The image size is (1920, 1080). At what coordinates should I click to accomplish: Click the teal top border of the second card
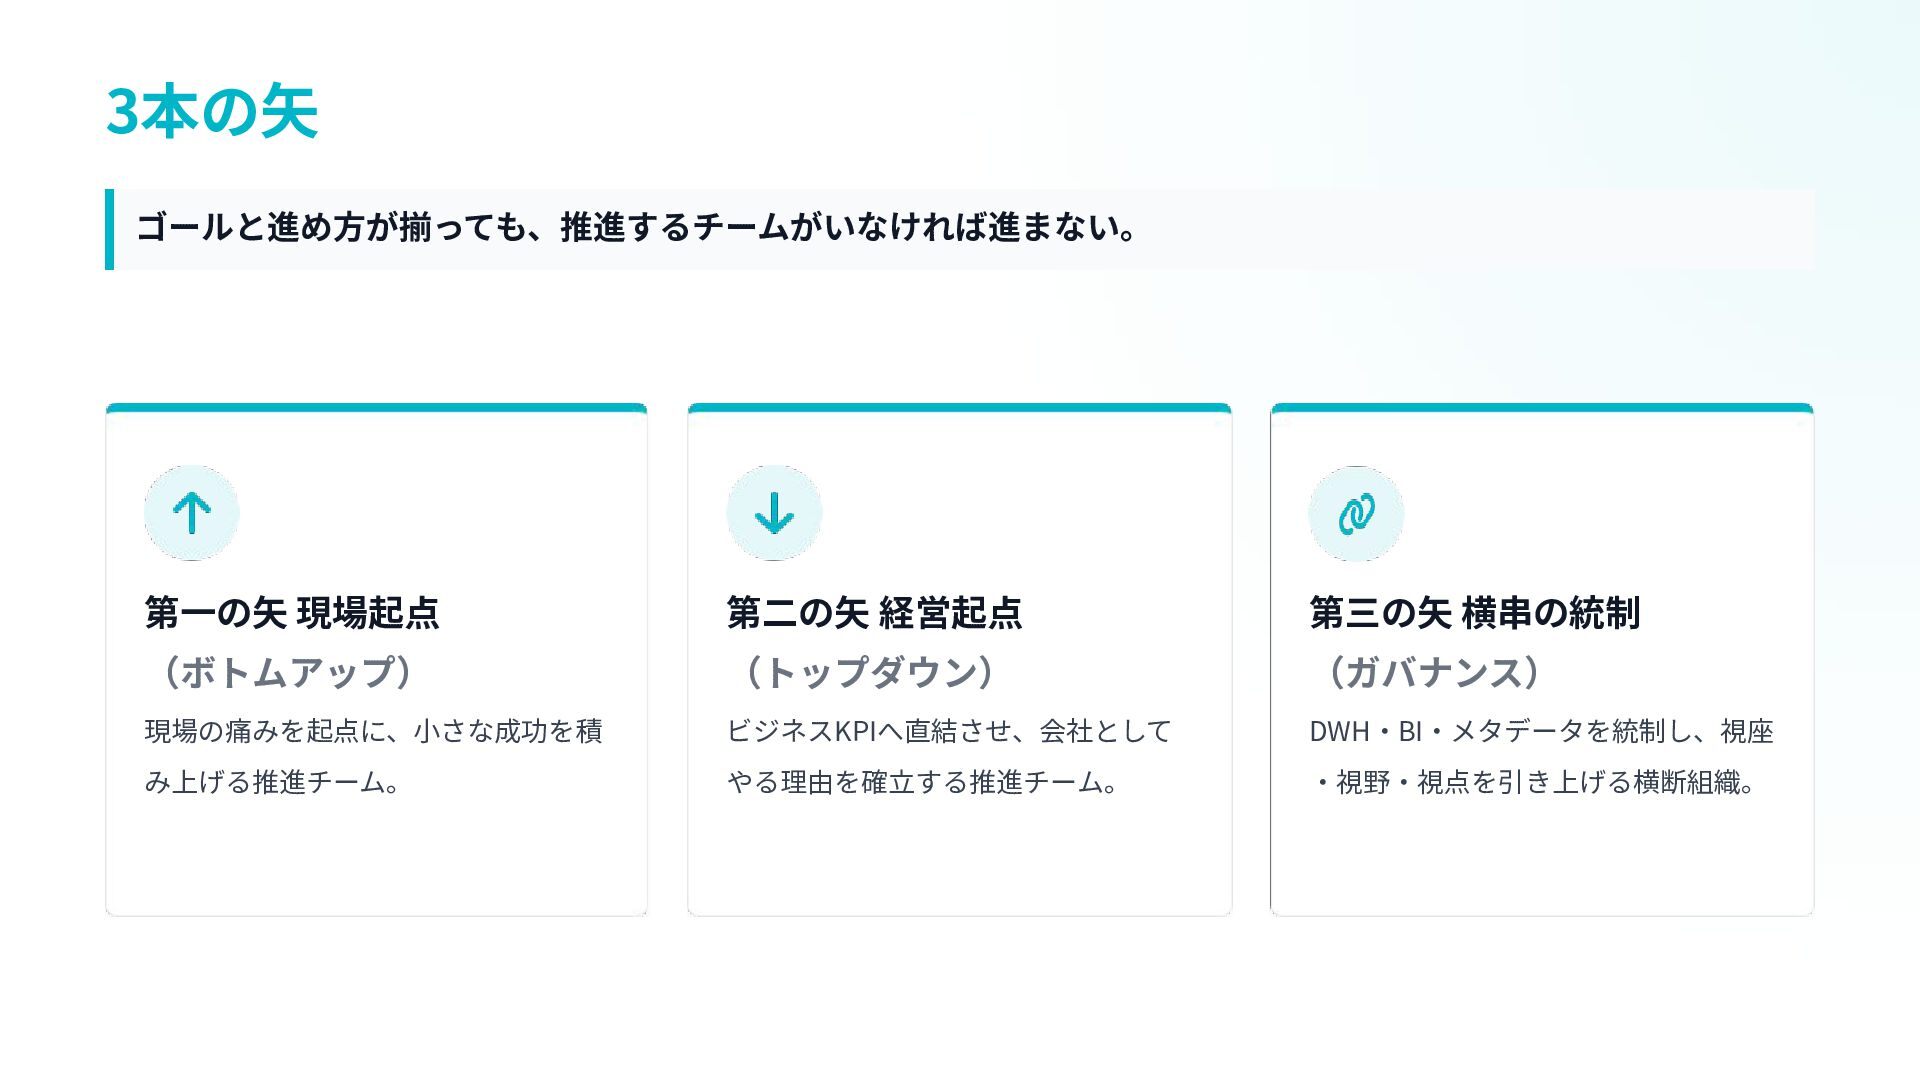959,408
